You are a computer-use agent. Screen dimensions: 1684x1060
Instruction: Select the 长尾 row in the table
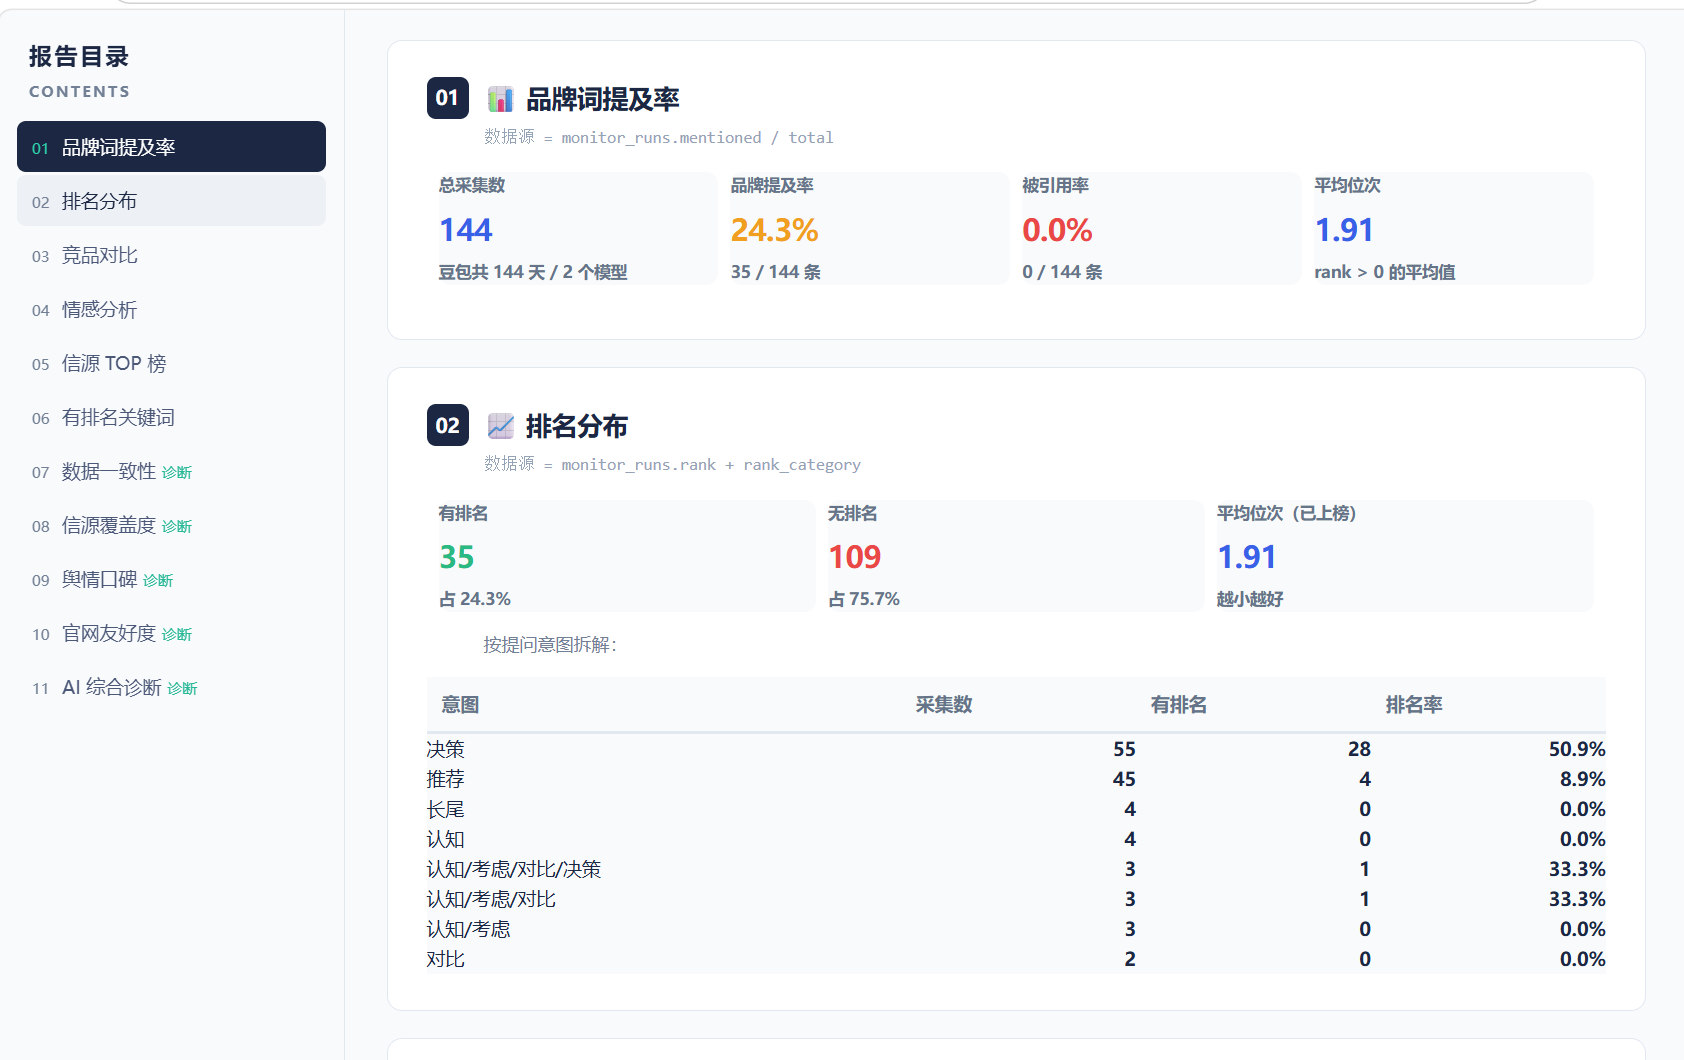[1016, 809]
